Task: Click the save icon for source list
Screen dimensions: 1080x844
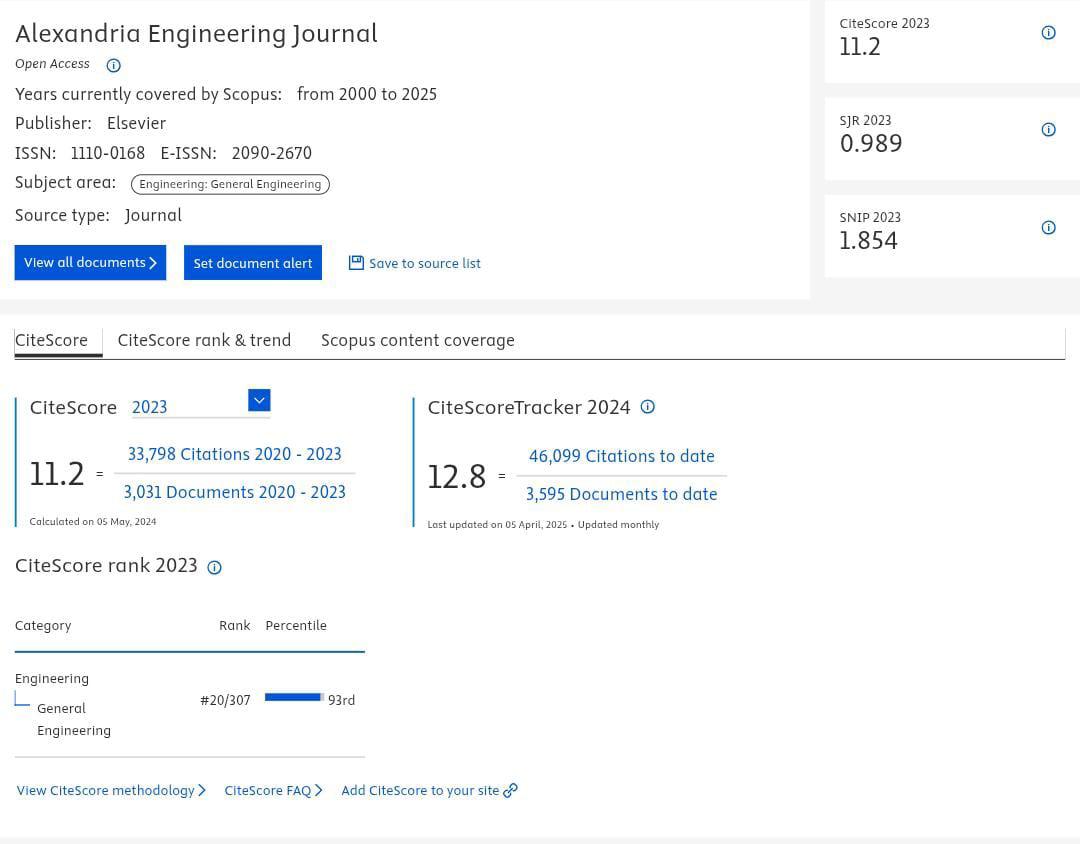Action: (356, 263)
